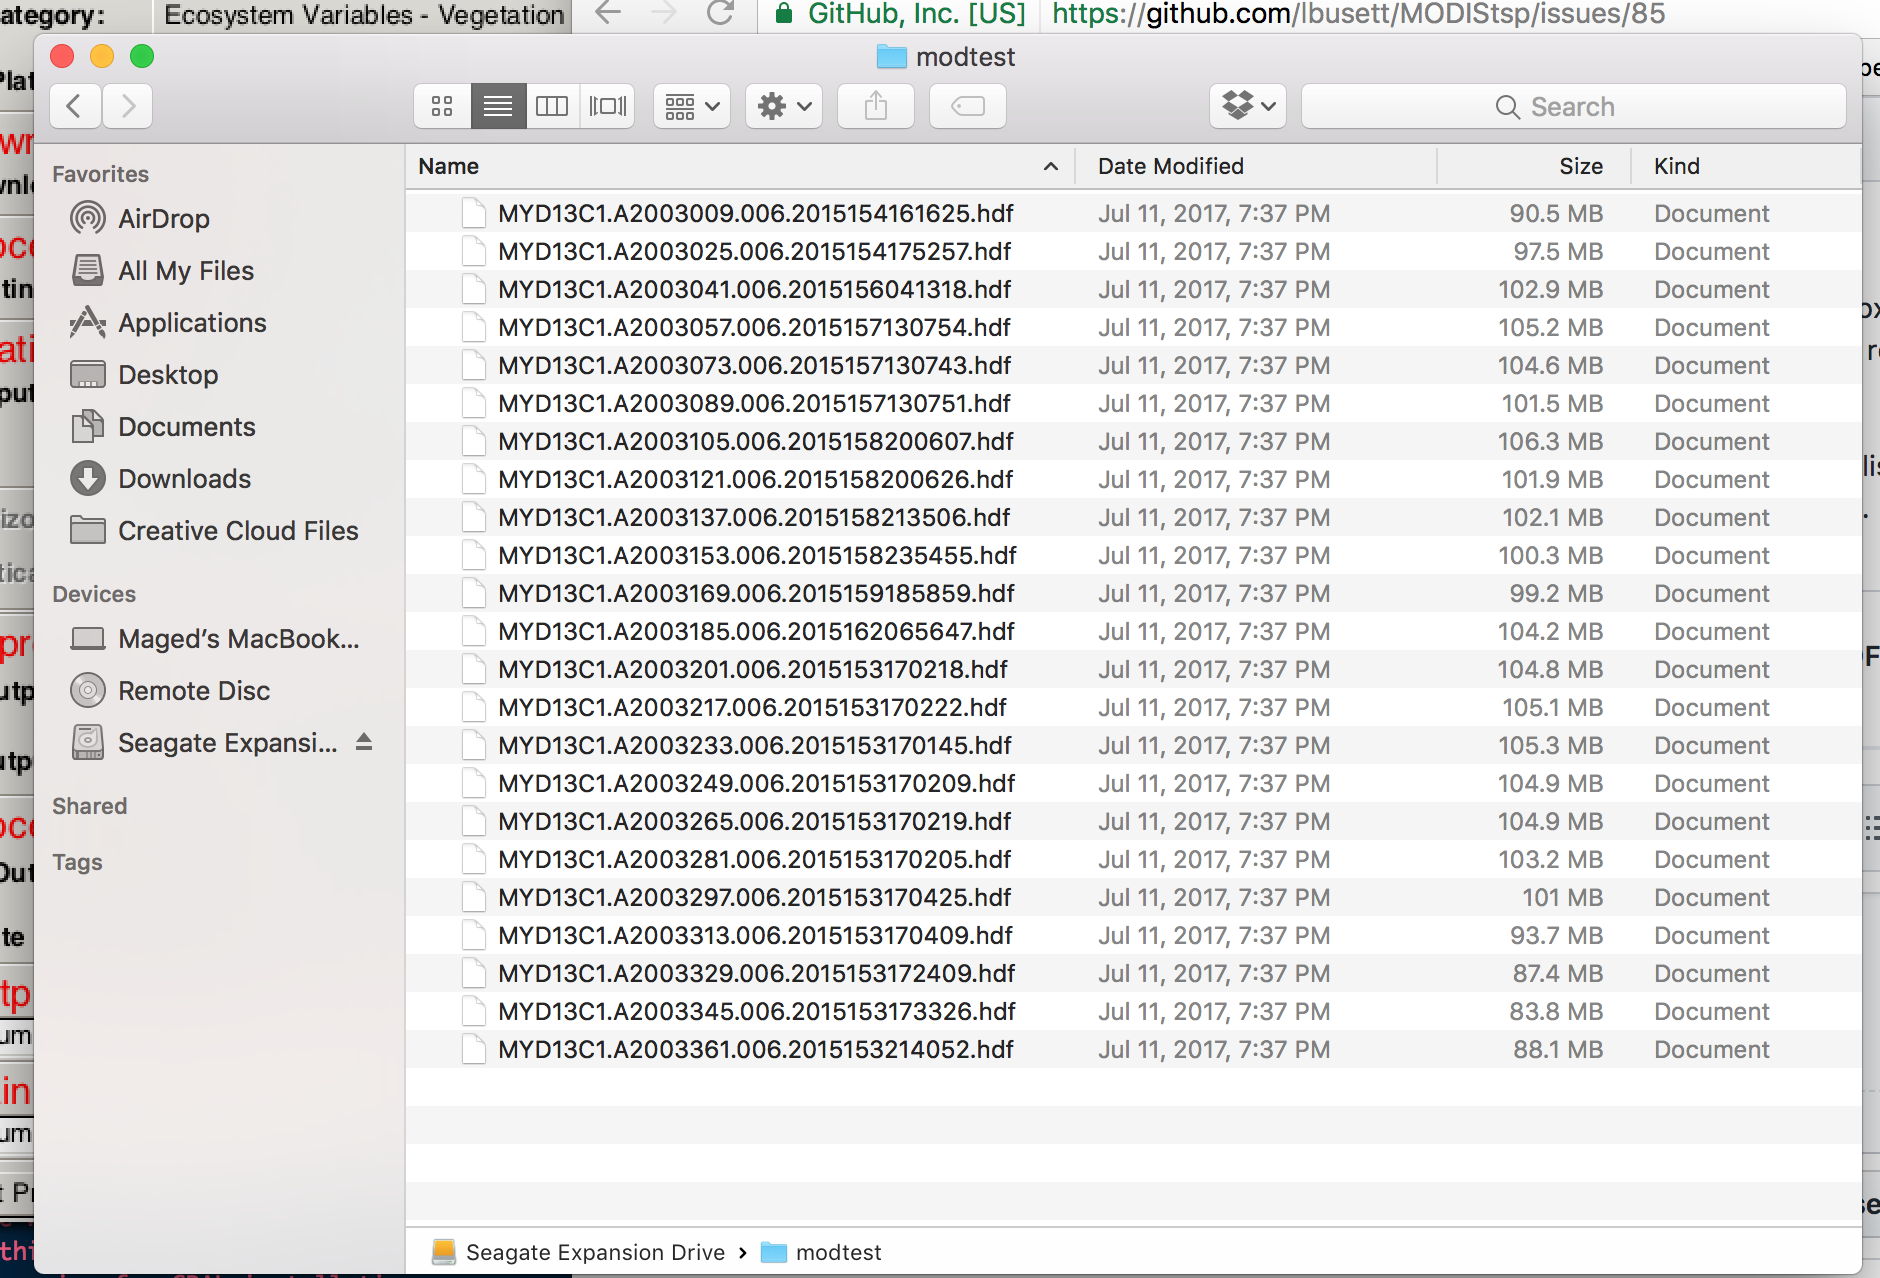1880x1278 pixels.
Task: Open Creative Cloud Files in the sidebar
Action: 237,531
